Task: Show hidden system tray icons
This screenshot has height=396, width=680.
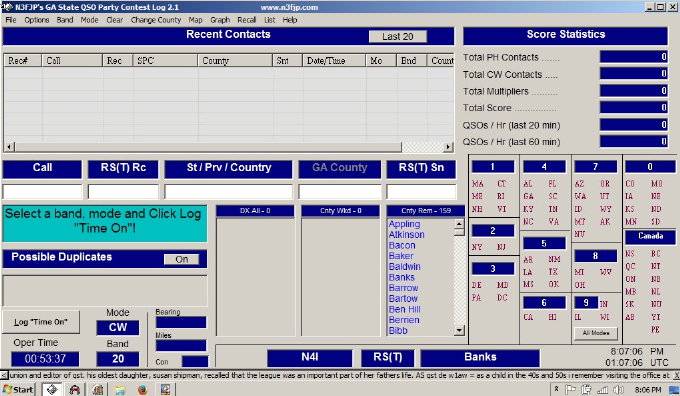Action: click(x=556, y=389)
